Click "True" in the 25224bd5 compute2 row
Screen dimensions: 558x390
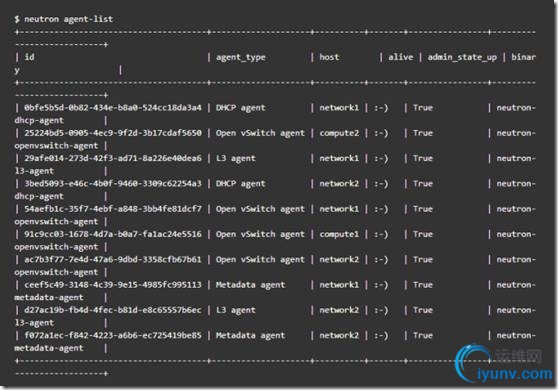pos(423,133)
